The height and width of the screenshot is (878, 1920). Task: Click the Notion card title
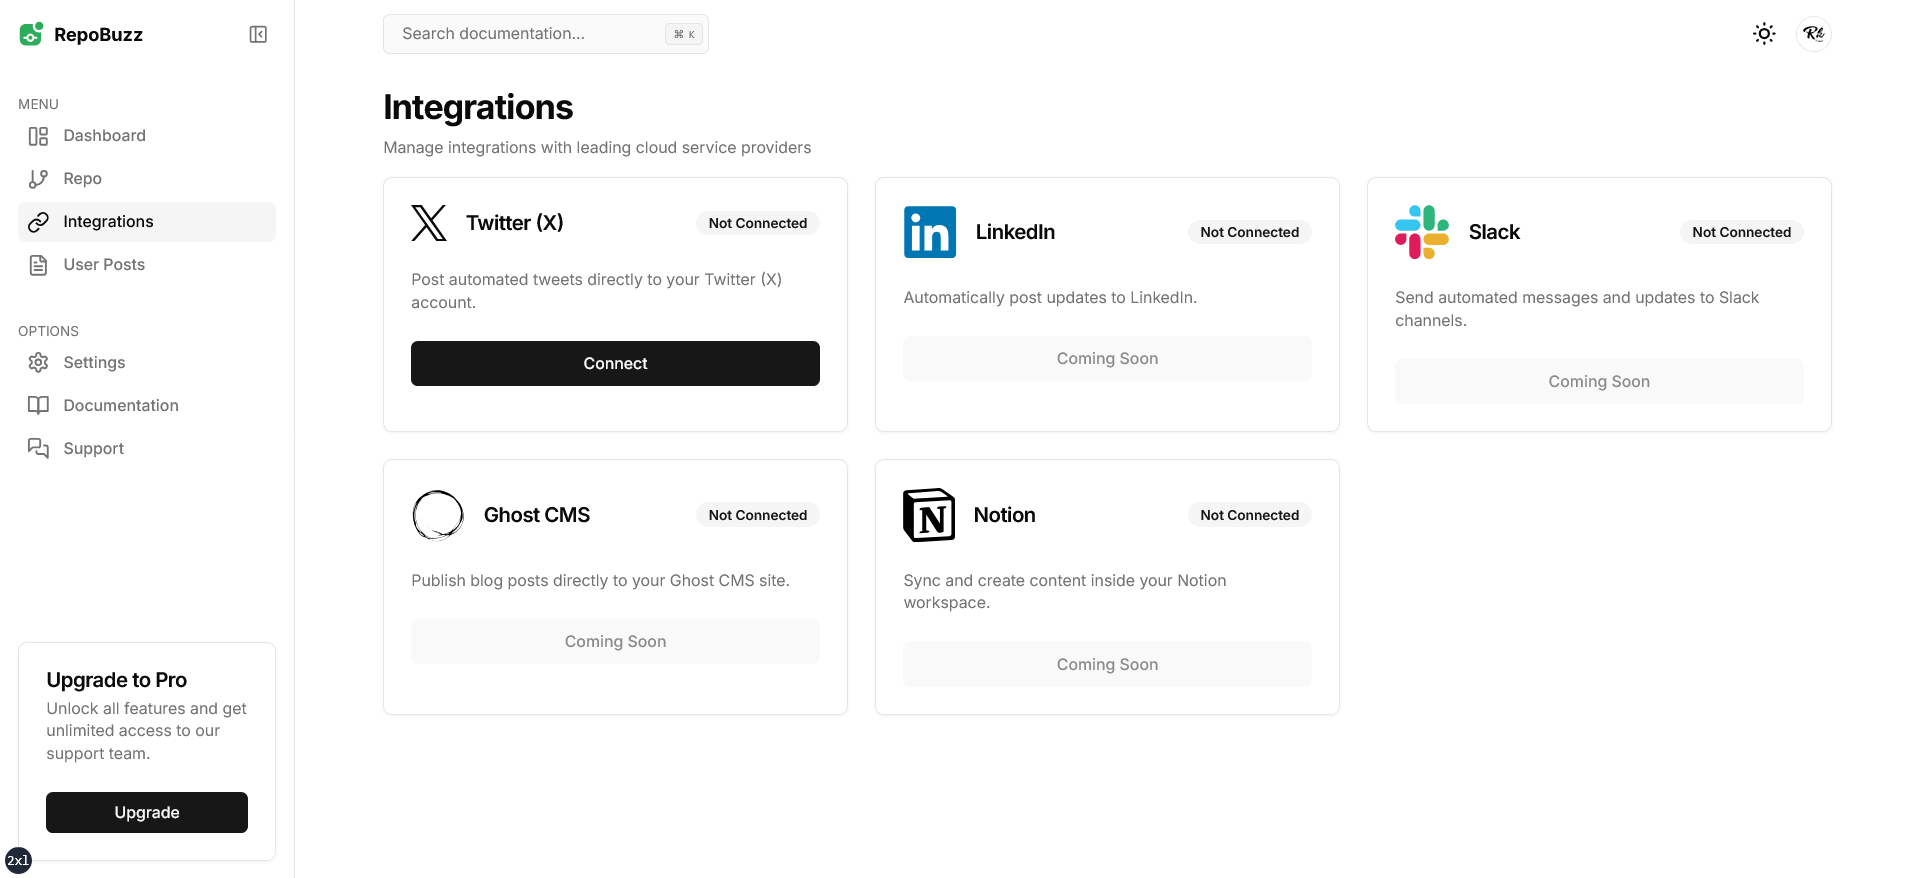click(1005, 515)
